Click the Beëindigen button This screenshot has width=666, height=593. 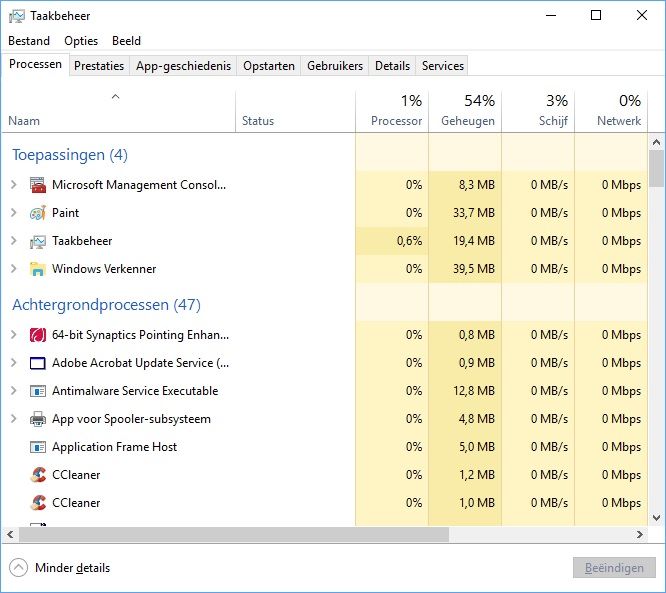pos(614,568)
